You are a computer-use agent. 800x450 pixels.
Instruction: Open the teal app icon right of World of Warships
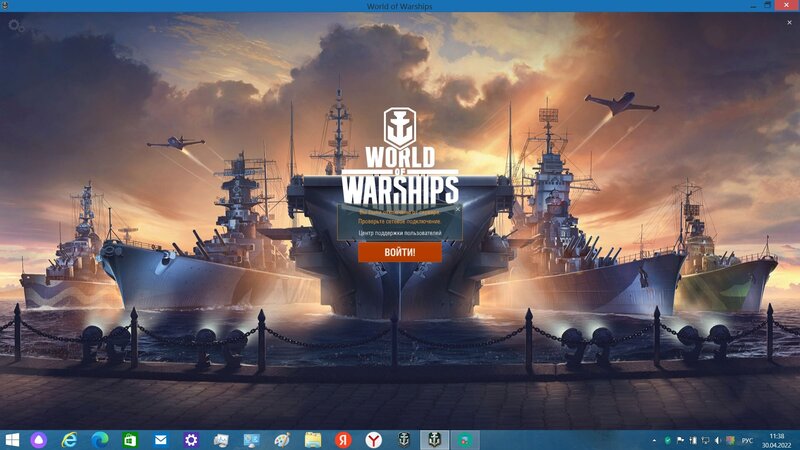coord(465,440)
